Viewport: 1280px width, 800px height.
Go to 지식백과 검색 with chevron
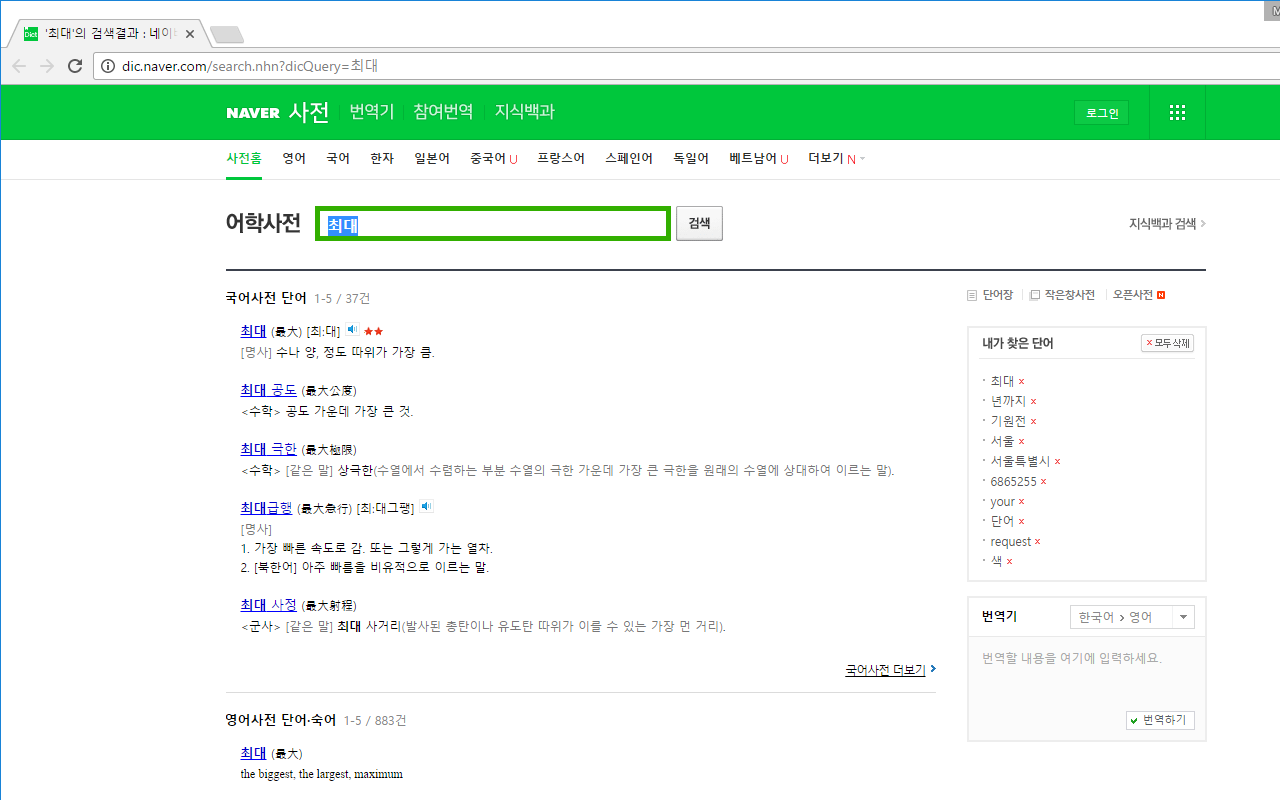pos(1167,223)
